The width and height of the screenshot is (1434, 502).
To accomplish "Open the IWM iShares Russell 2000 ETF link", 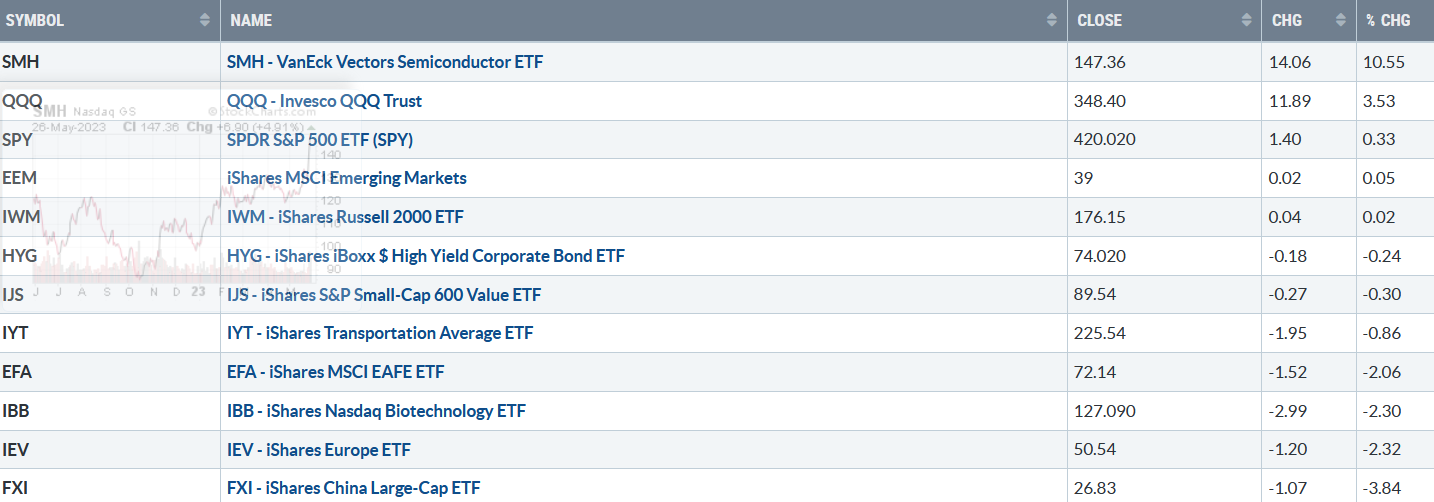I will pos(346,217).
